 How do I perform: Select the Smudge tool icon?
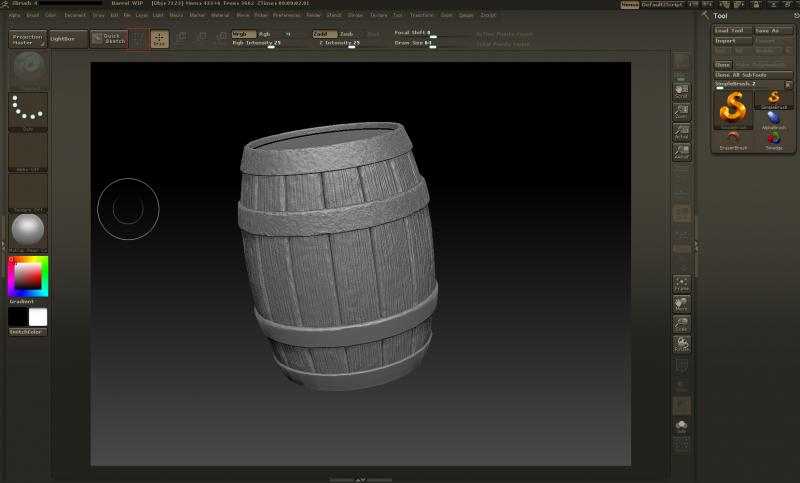773,140
